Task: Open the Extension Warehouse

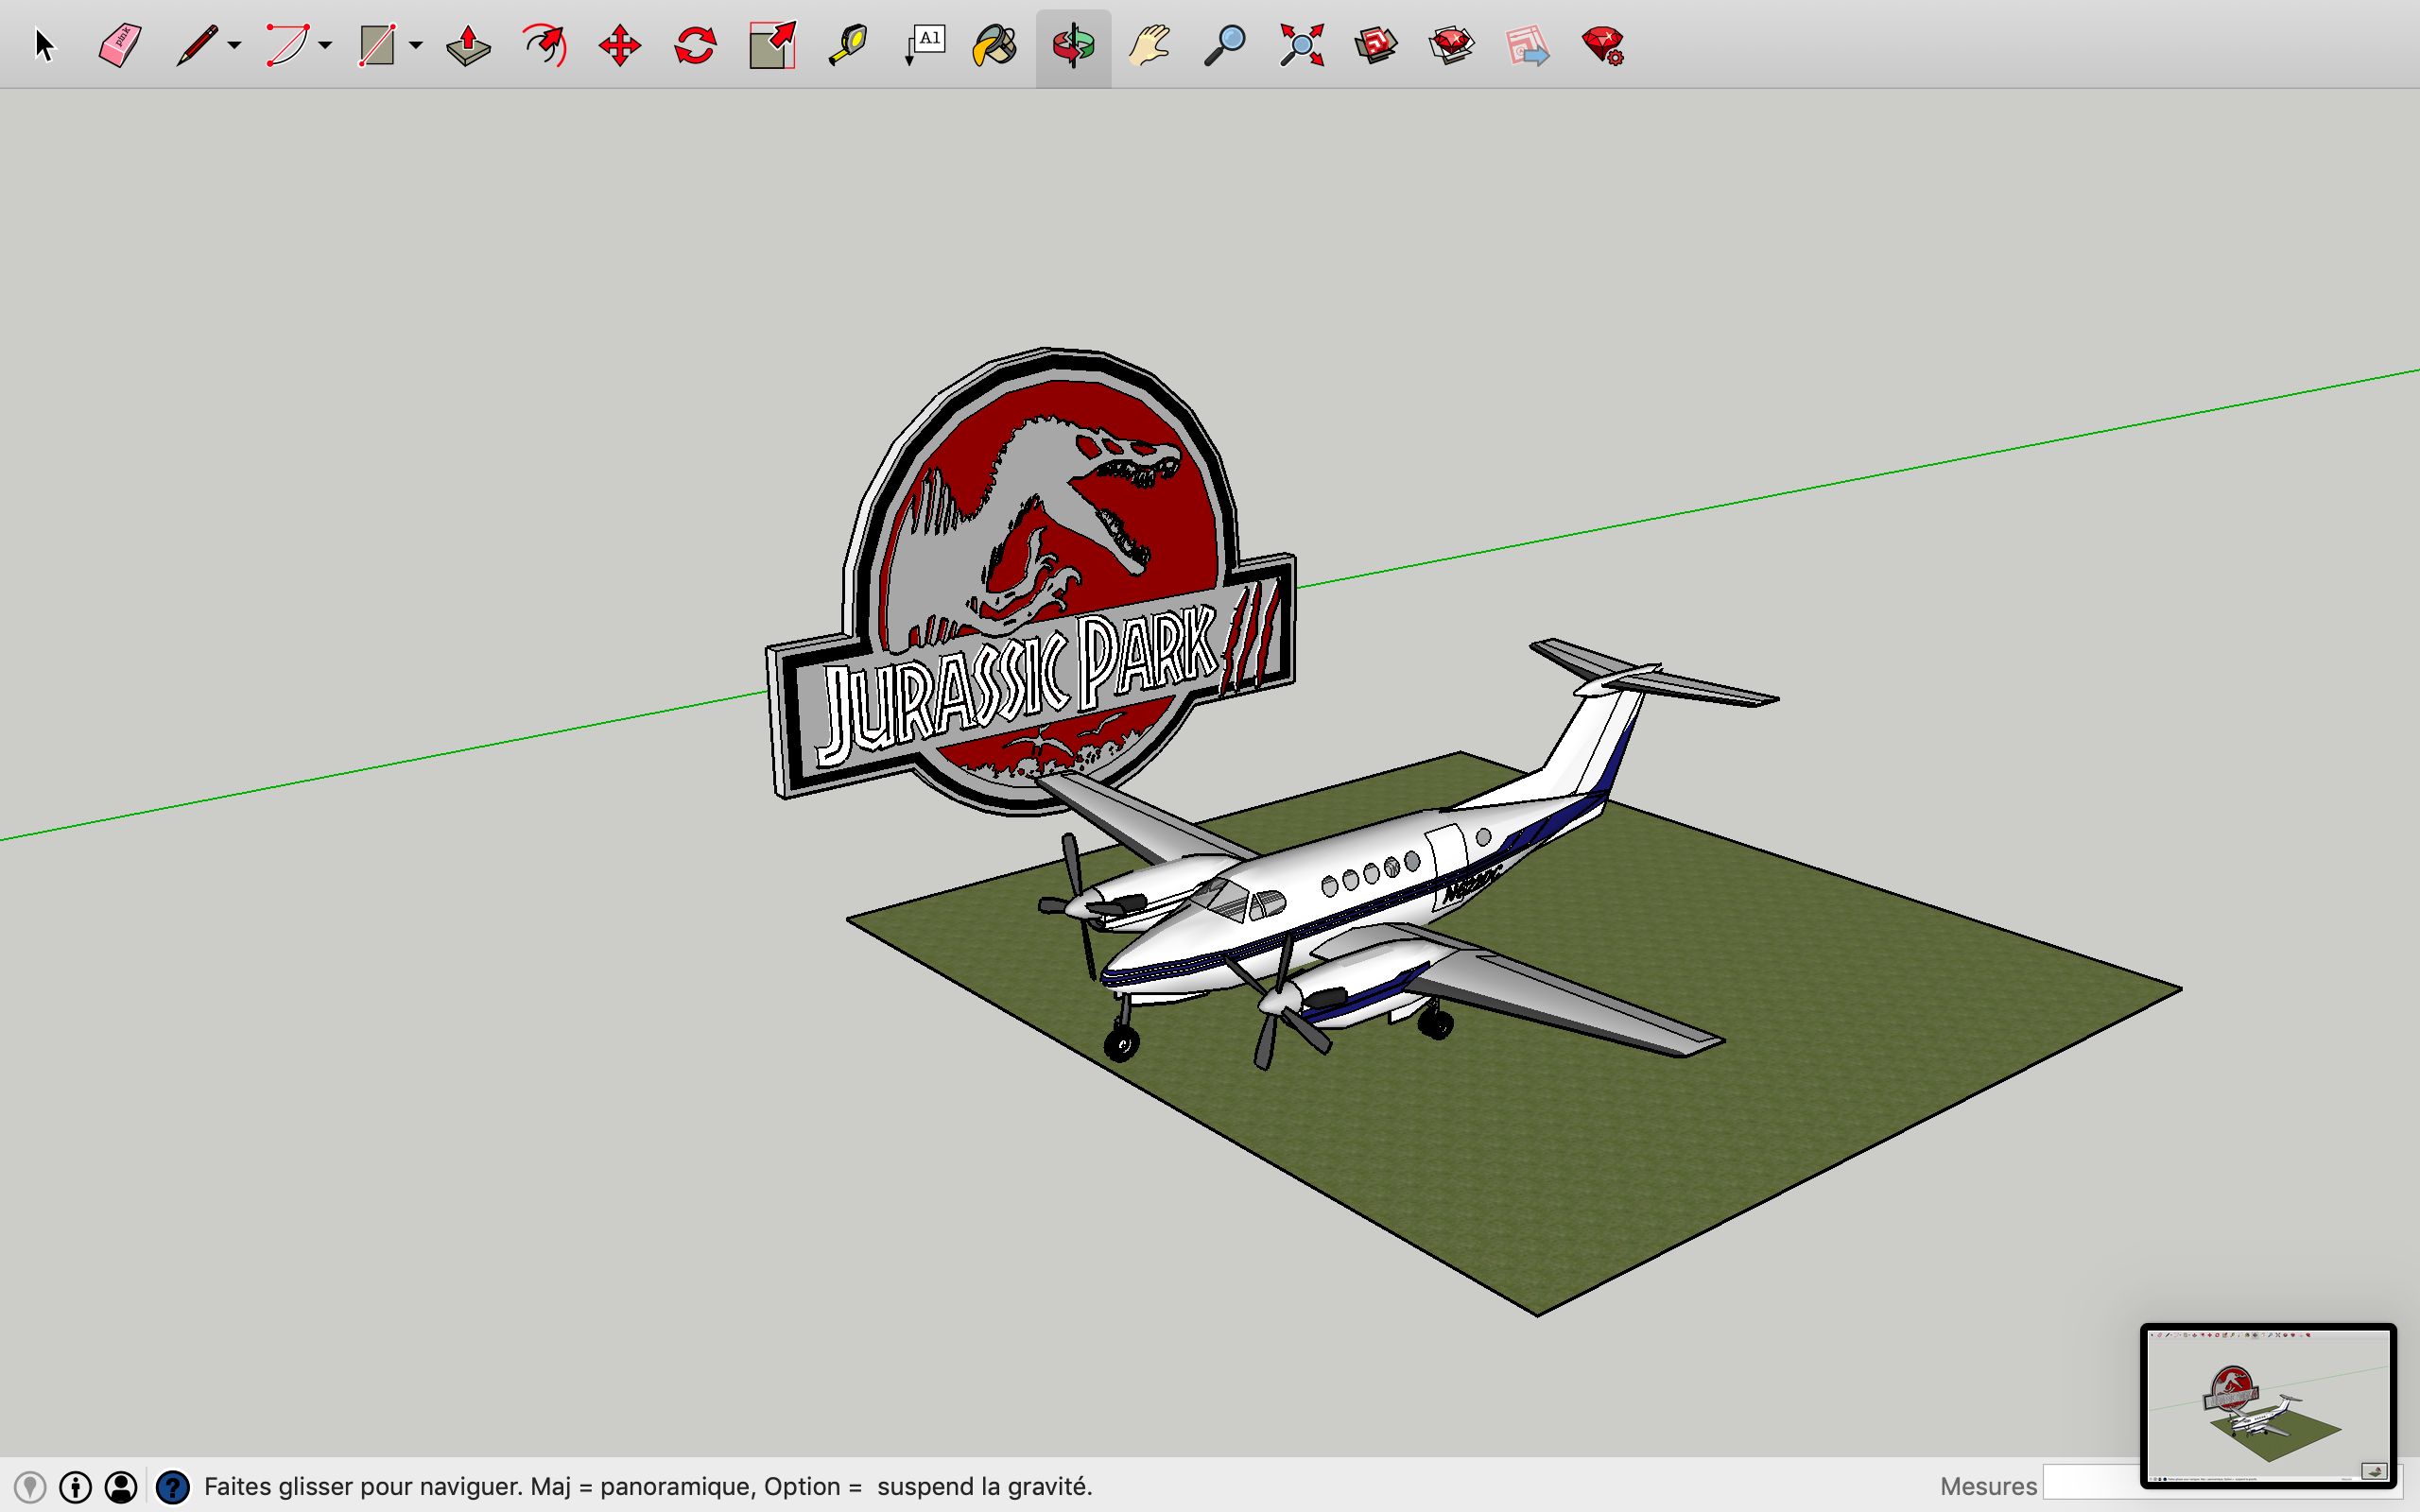Action: coord(1452,46)
